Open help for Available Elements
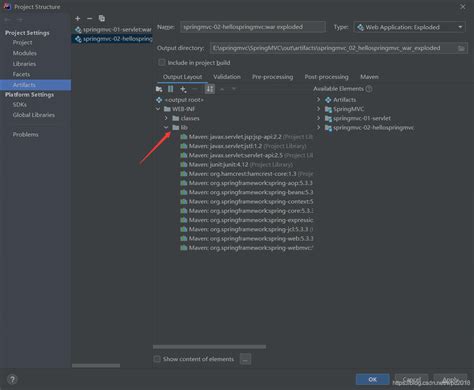The height and width of the screenshot is (390, 474). click(x=369, y=89)
